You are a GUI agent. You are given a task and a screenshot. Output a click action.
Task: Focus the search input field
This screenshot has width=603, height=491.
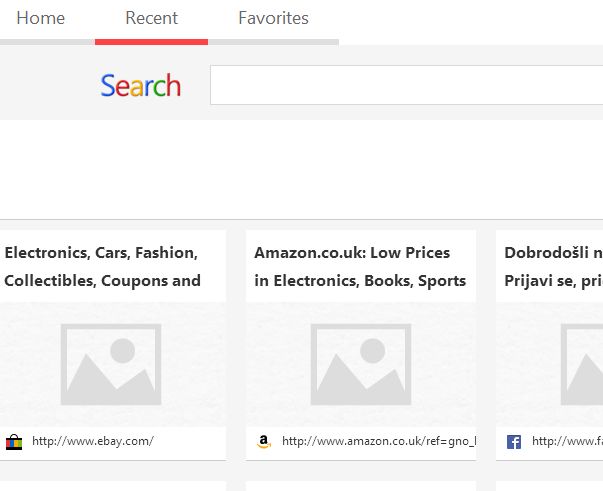click(x=405, y=85)
